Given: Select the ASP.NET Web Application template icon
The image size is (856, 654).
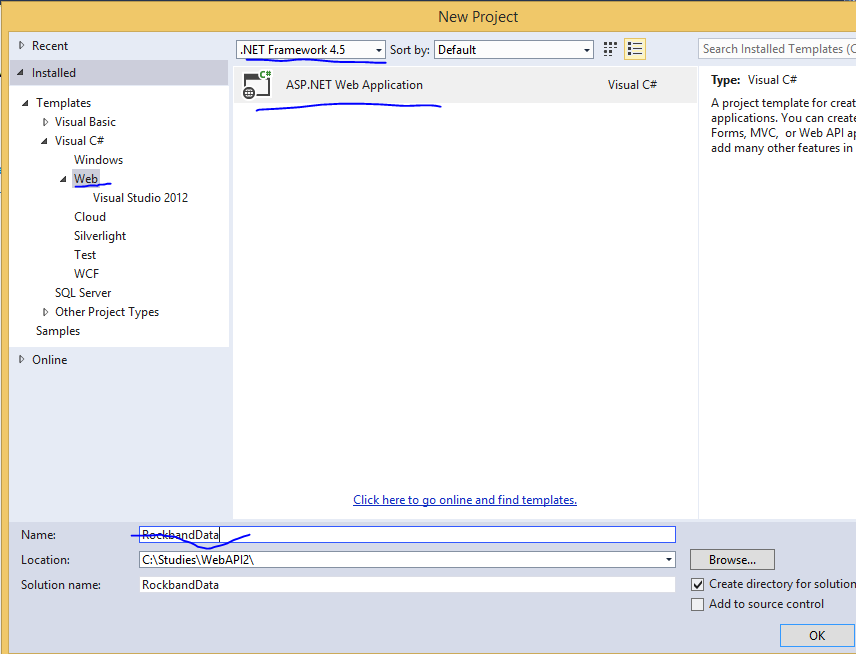Looking at the screenshot, I should coord(257,85).
